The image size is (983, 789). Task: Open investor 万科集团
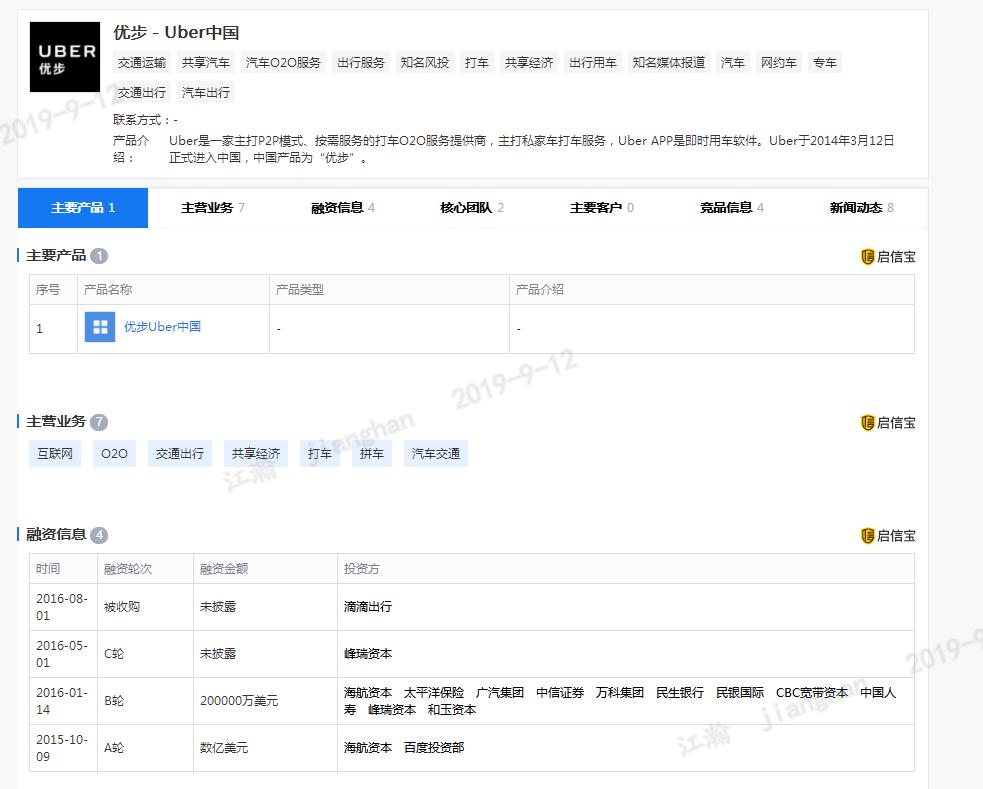[620, 692]
